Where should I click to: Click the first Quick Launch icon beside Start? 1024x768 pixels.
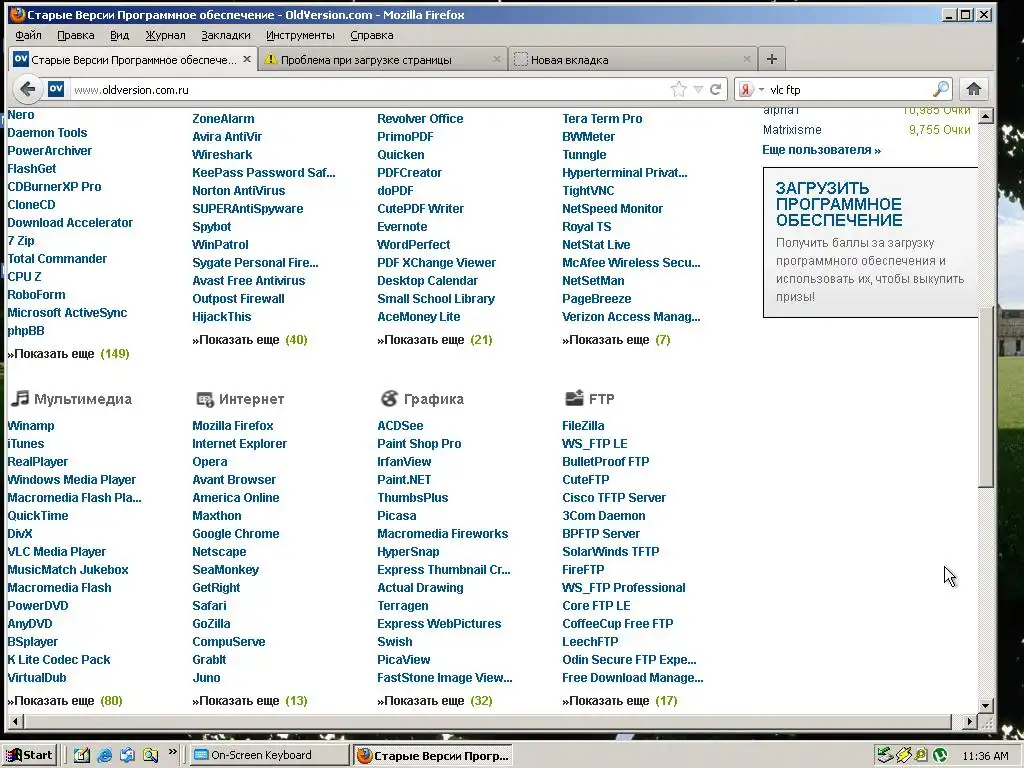pos(82,756)
